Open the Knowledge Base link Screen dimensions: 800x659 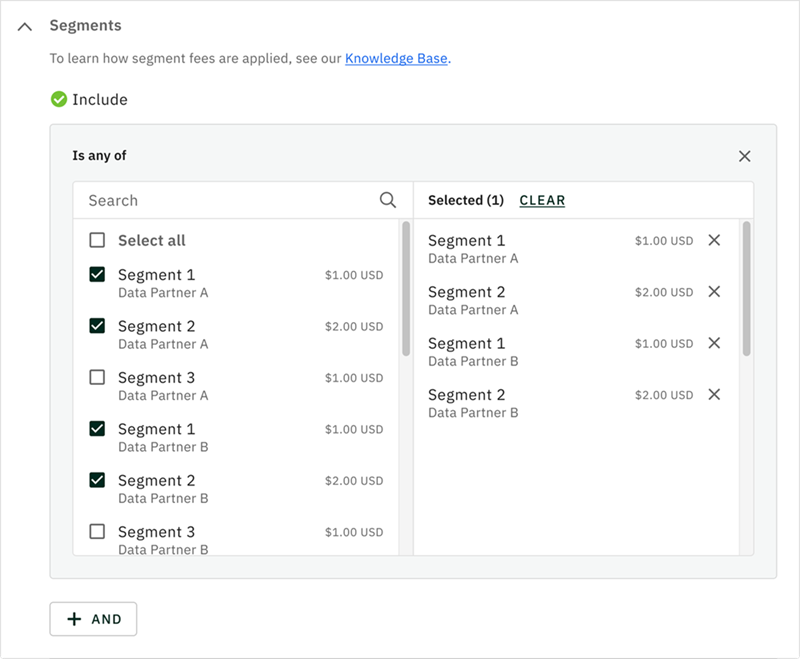coord(396,59)
